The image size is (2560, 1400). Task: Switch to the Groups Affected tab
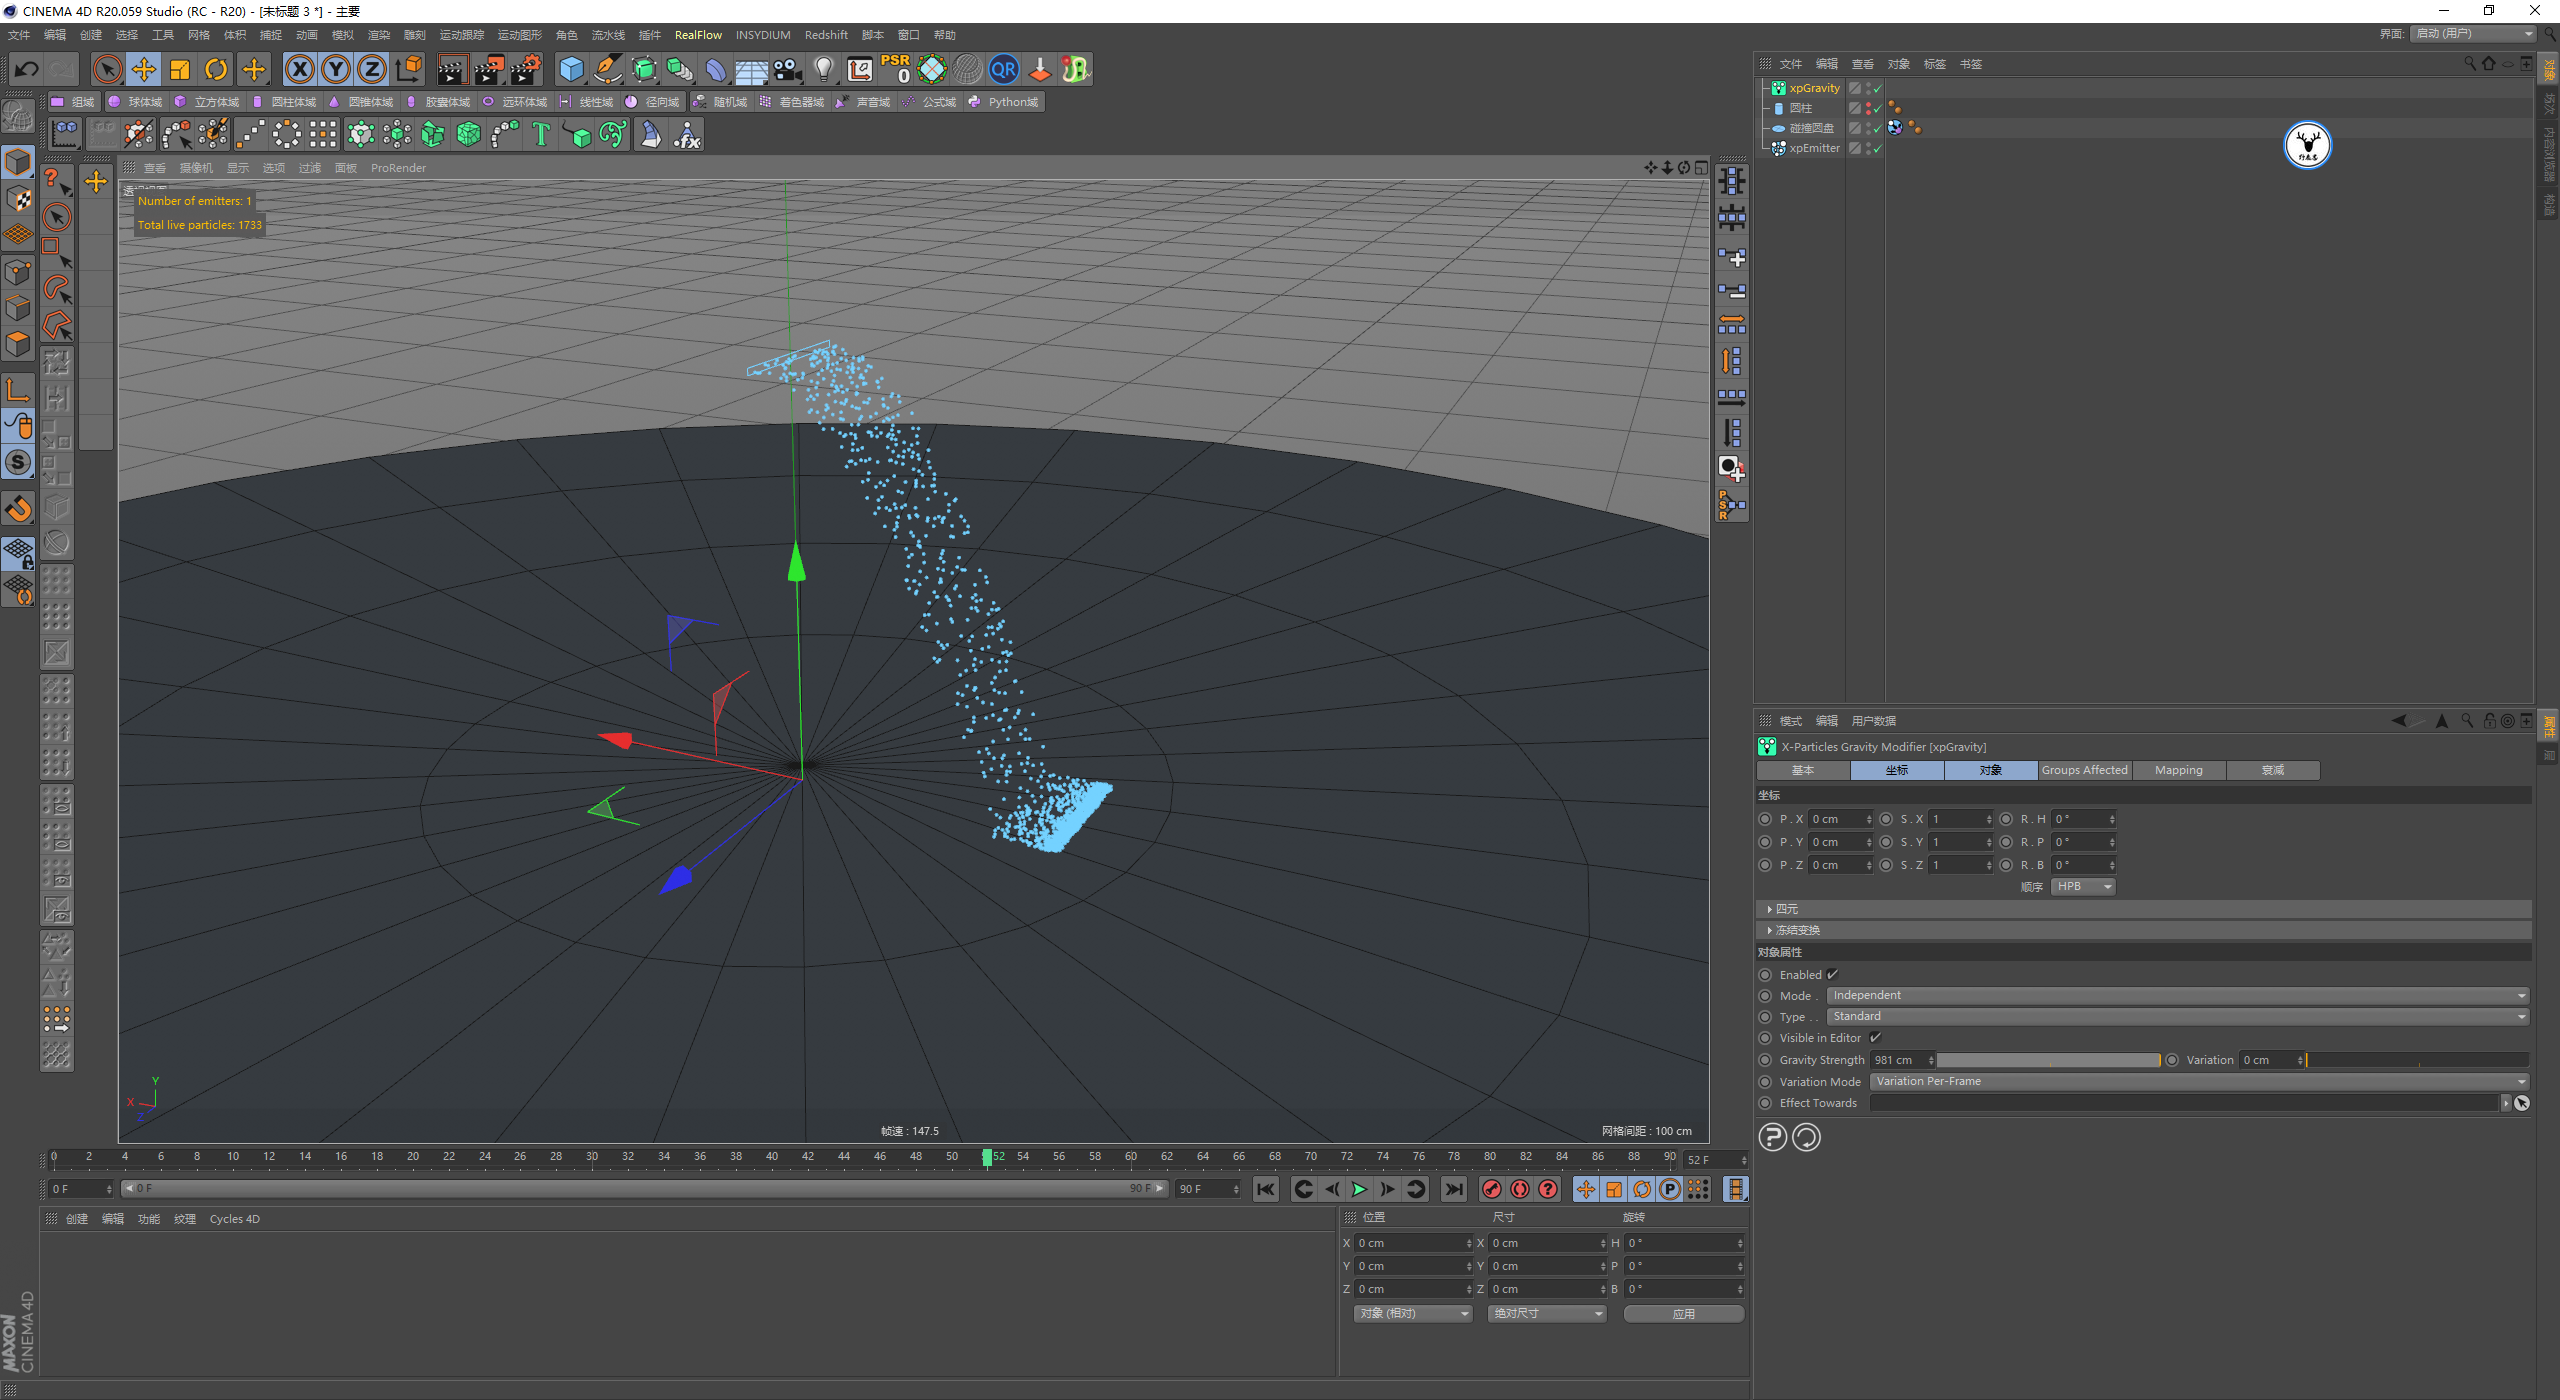pyautogui.click(x=2084, y=770)
